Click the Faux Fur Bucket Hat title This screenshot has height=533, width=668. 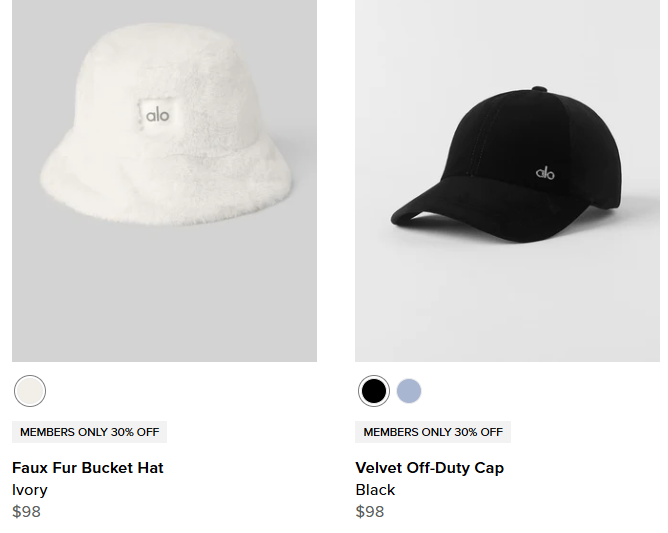(88, 467)
